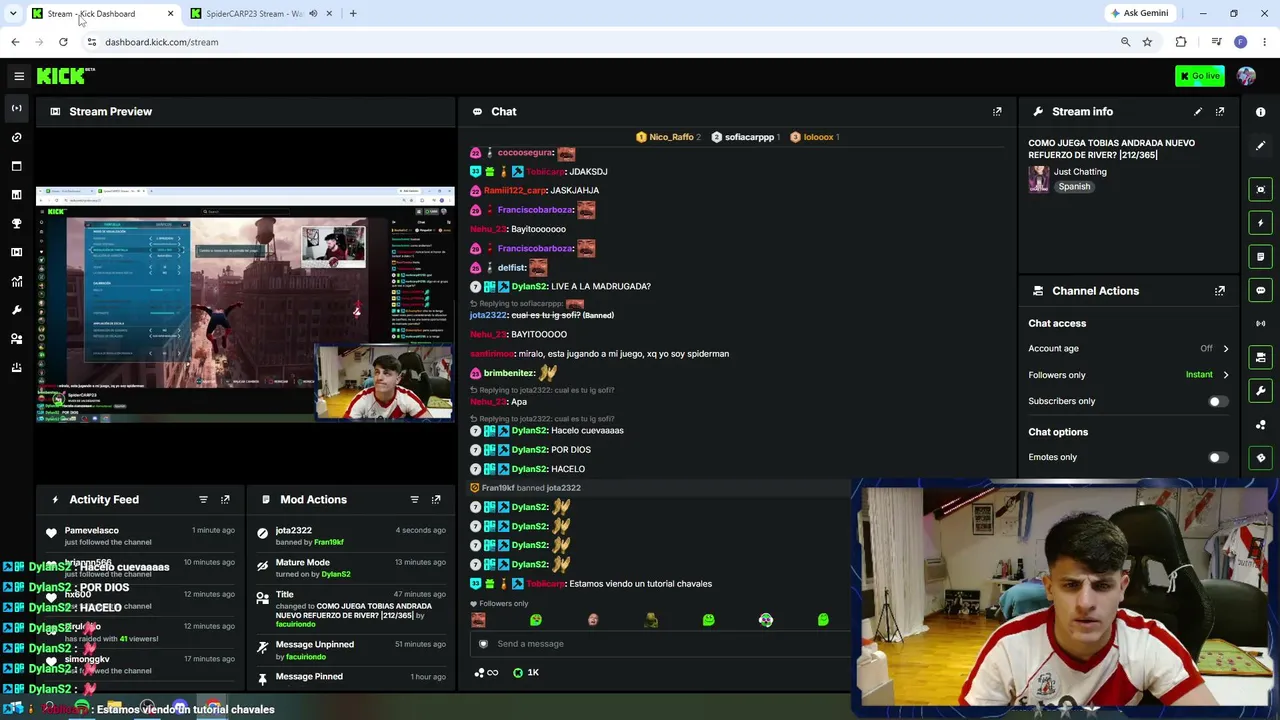Pop out the Stream info panel
The width and height of the screenshot is (1280, 720).
[1220, 112]
